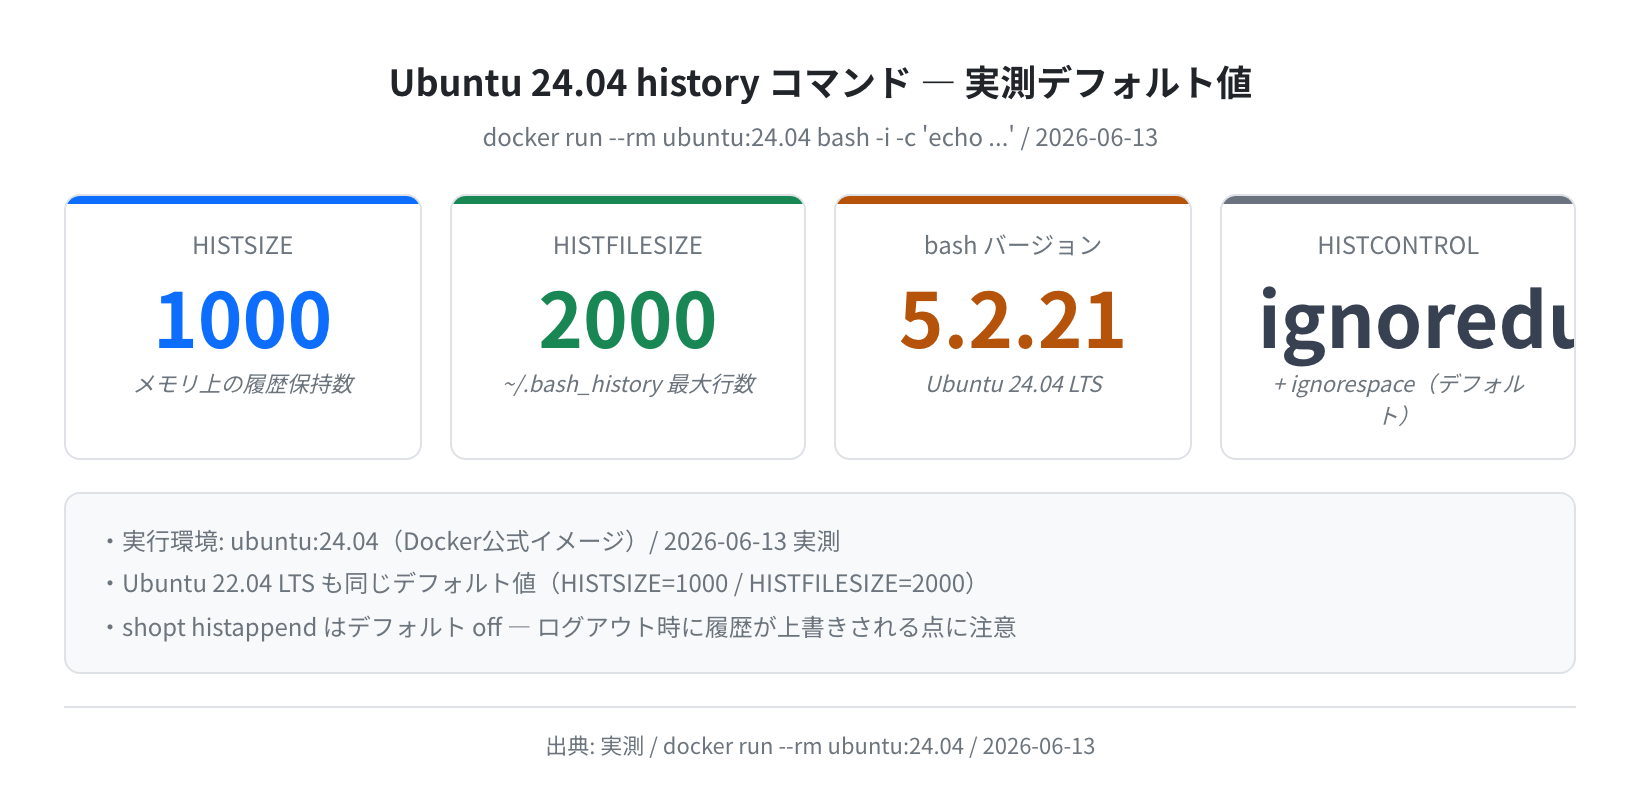Select the orange value "5.2.21"
Screen dimensions: 1642x800
point(1013,320)
